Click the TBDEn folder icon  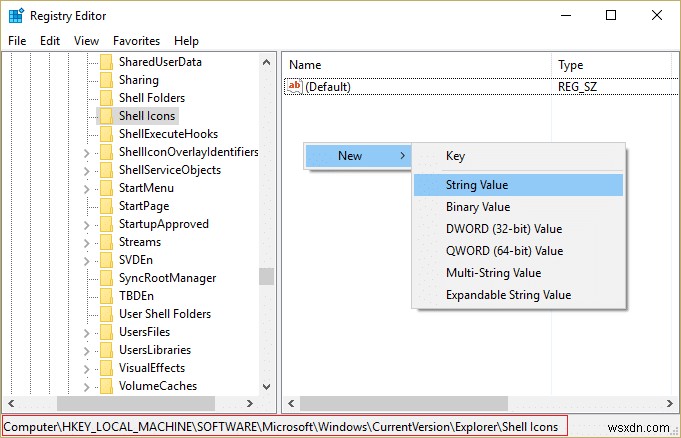(x=106, y=296)
